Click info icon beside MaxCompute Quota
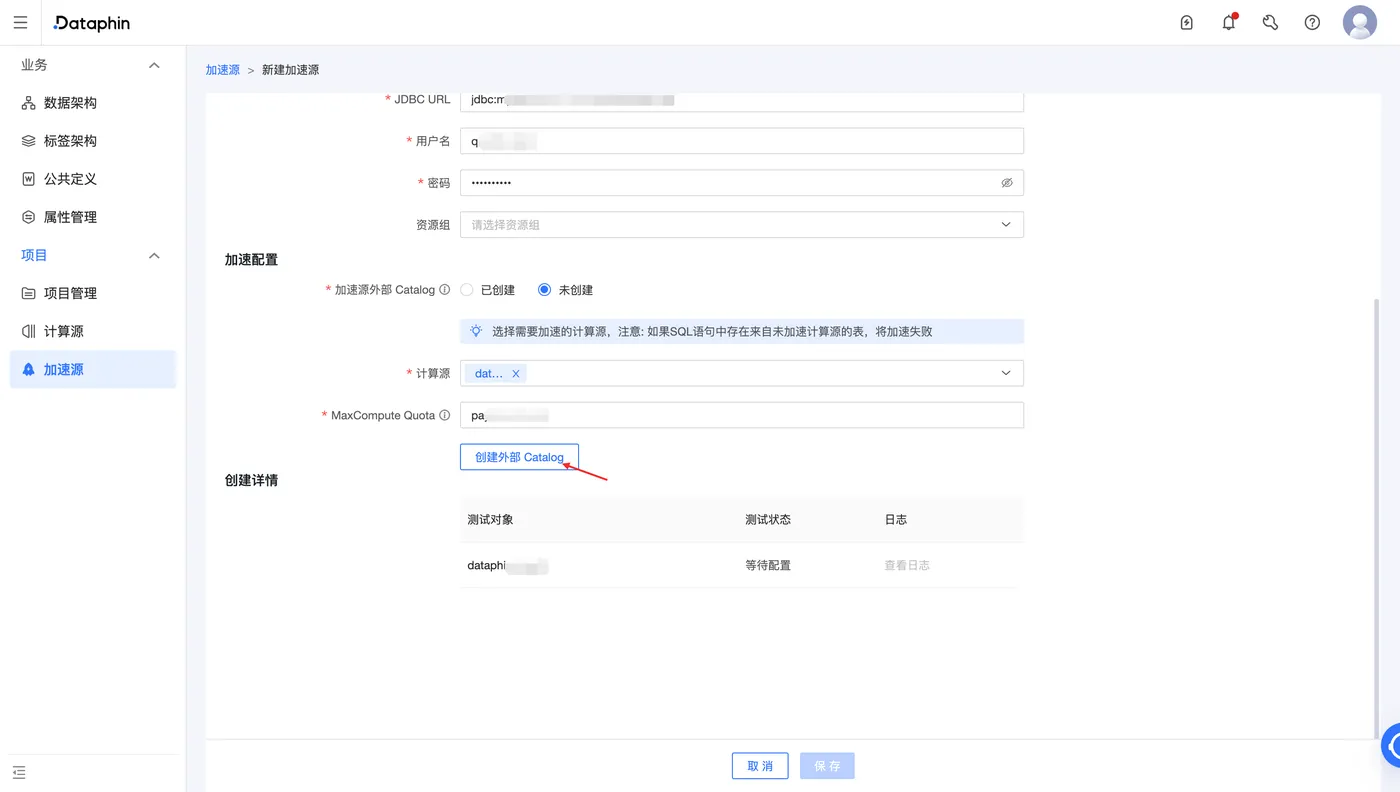The height and width of the screenshot is (792, 1400). pos(445,415)
